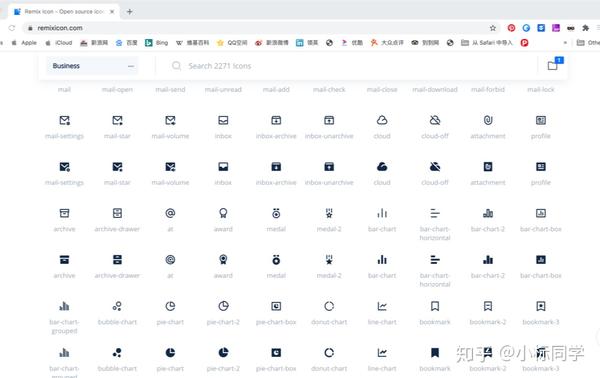Screen dimensions: 600x378
Task: Select the outline bubble-chart icon
Action: pyautogui.click(x=117, y=306)
